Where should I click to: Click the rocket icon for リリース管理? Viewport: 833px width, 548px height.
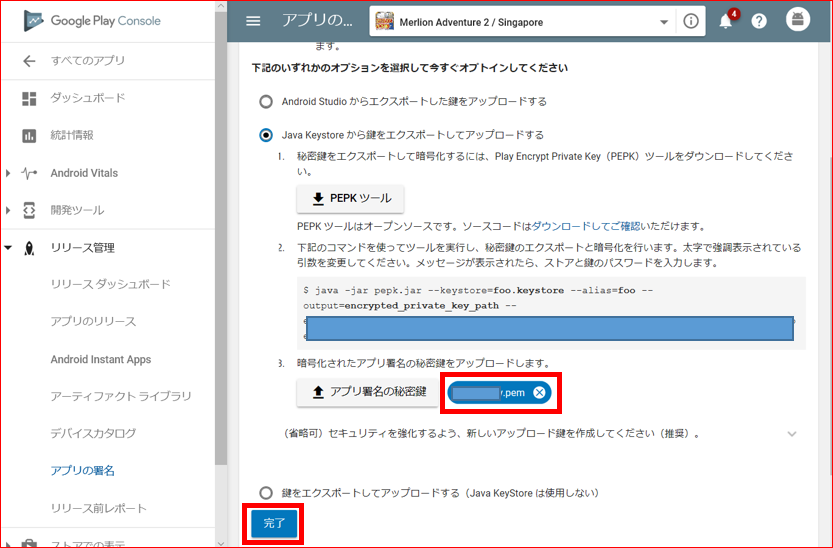click(29, 248)
